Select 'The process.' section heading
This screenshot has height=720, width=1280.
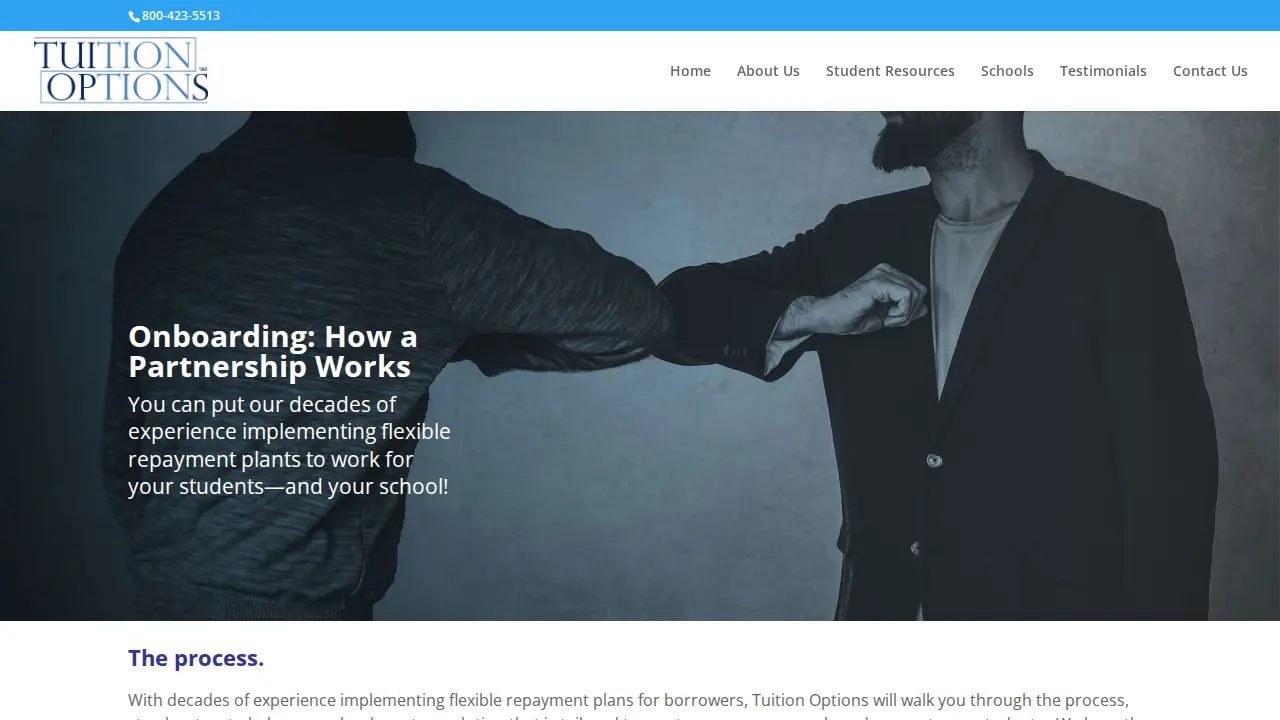196,658
